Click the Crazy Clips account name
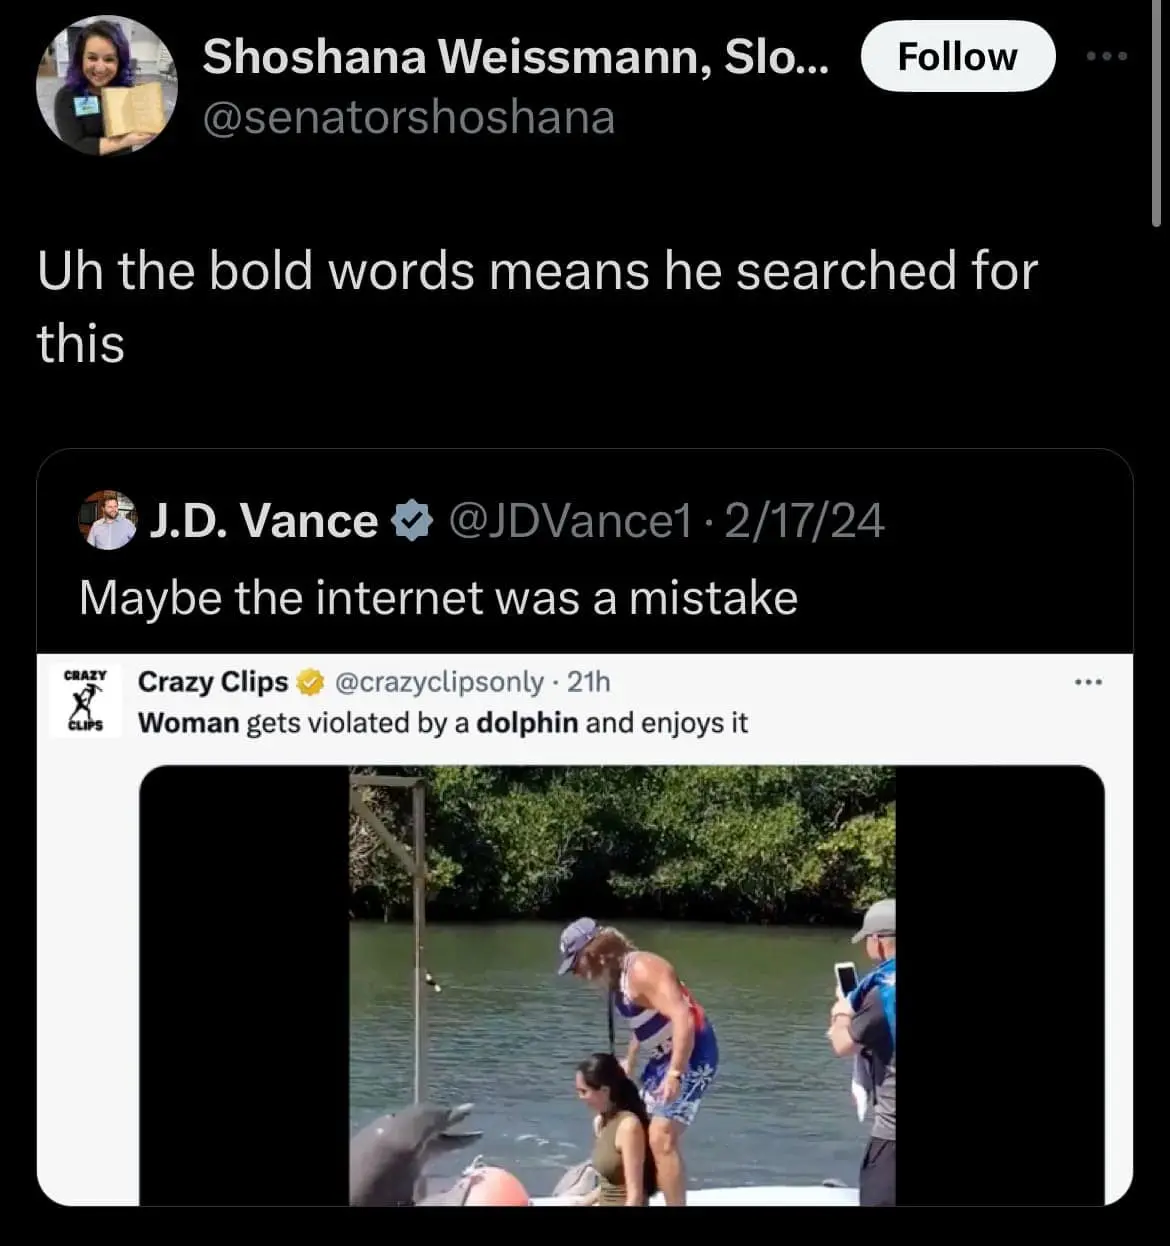 coord(212,682)
